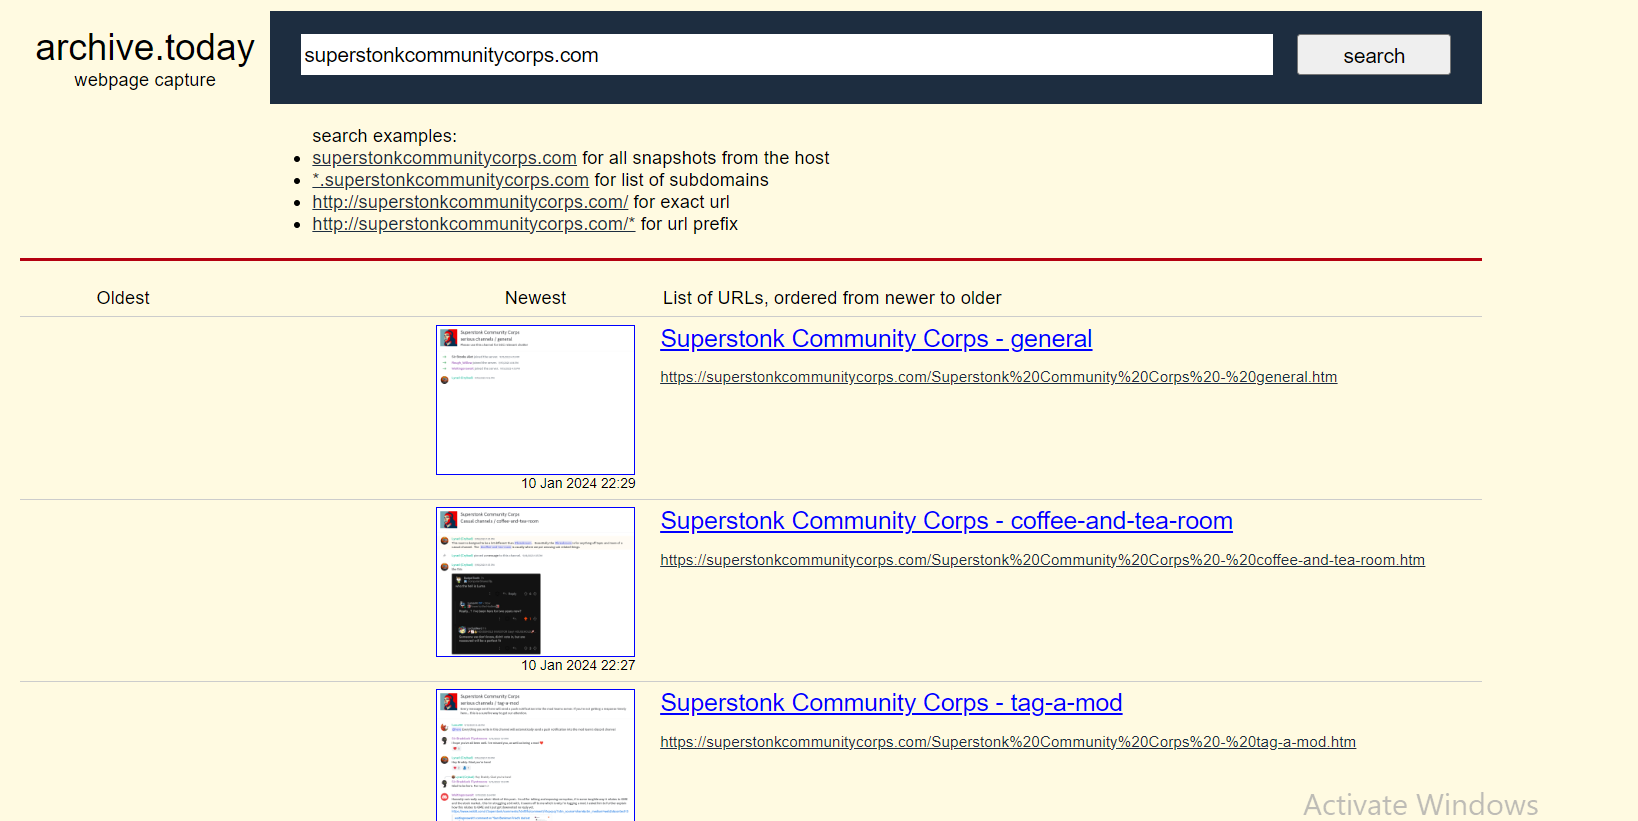1638x821 pixels.
Task: Open the 'Superstonk Community Corps - tag-a-mod' title link
Action: pos(891,703)
